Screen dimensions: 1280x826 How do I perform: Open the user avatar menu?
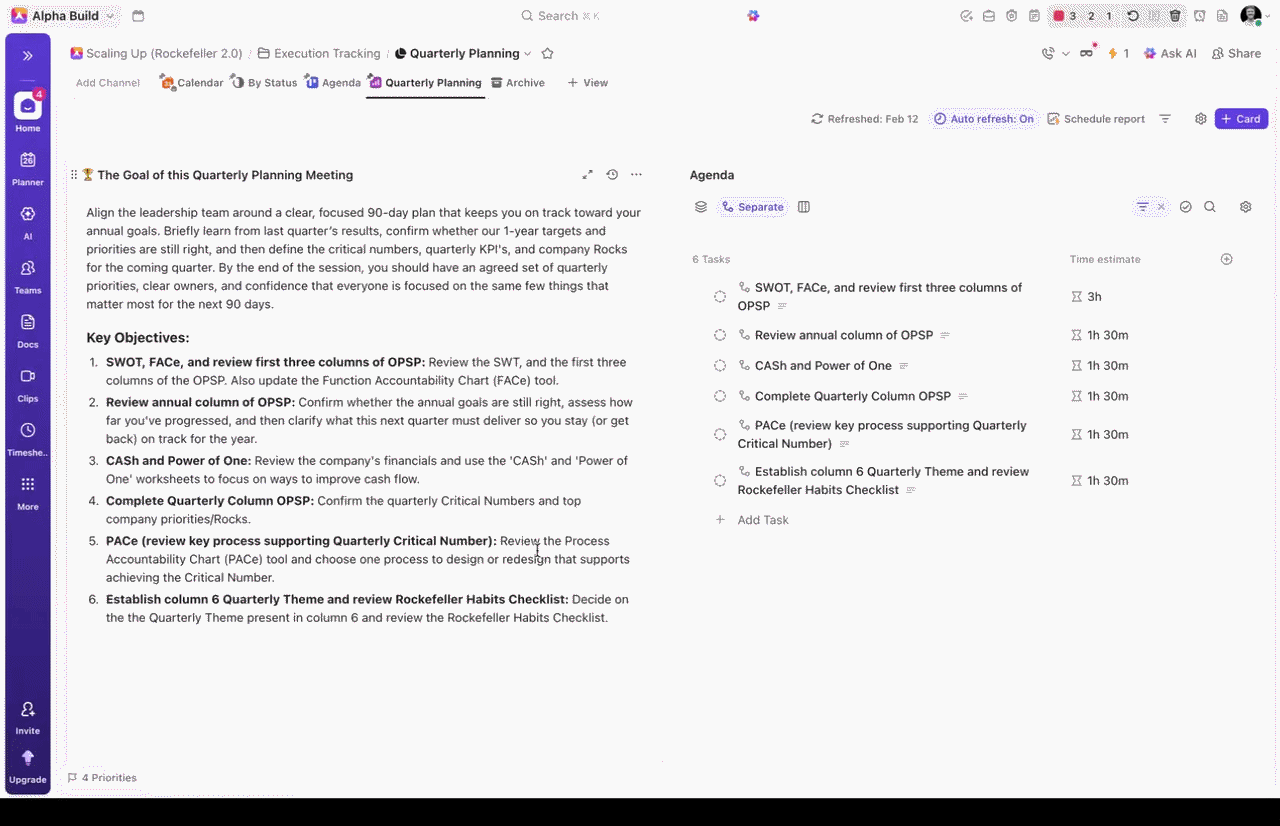tap(1251, 16)
